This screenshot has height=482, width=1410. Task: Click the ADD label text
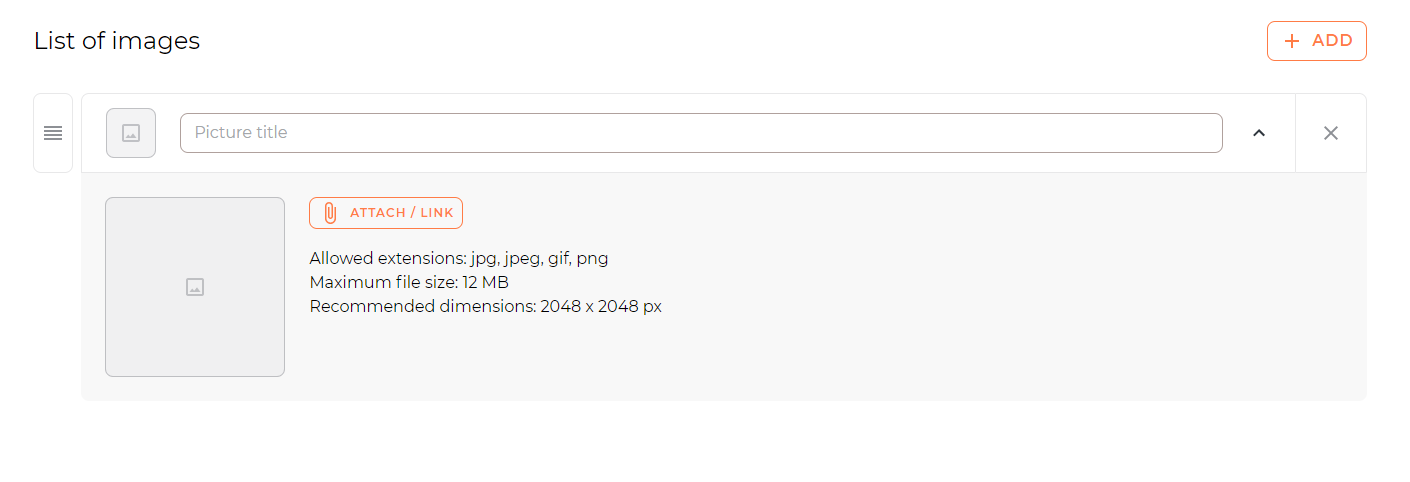[x=1332, y=41]
